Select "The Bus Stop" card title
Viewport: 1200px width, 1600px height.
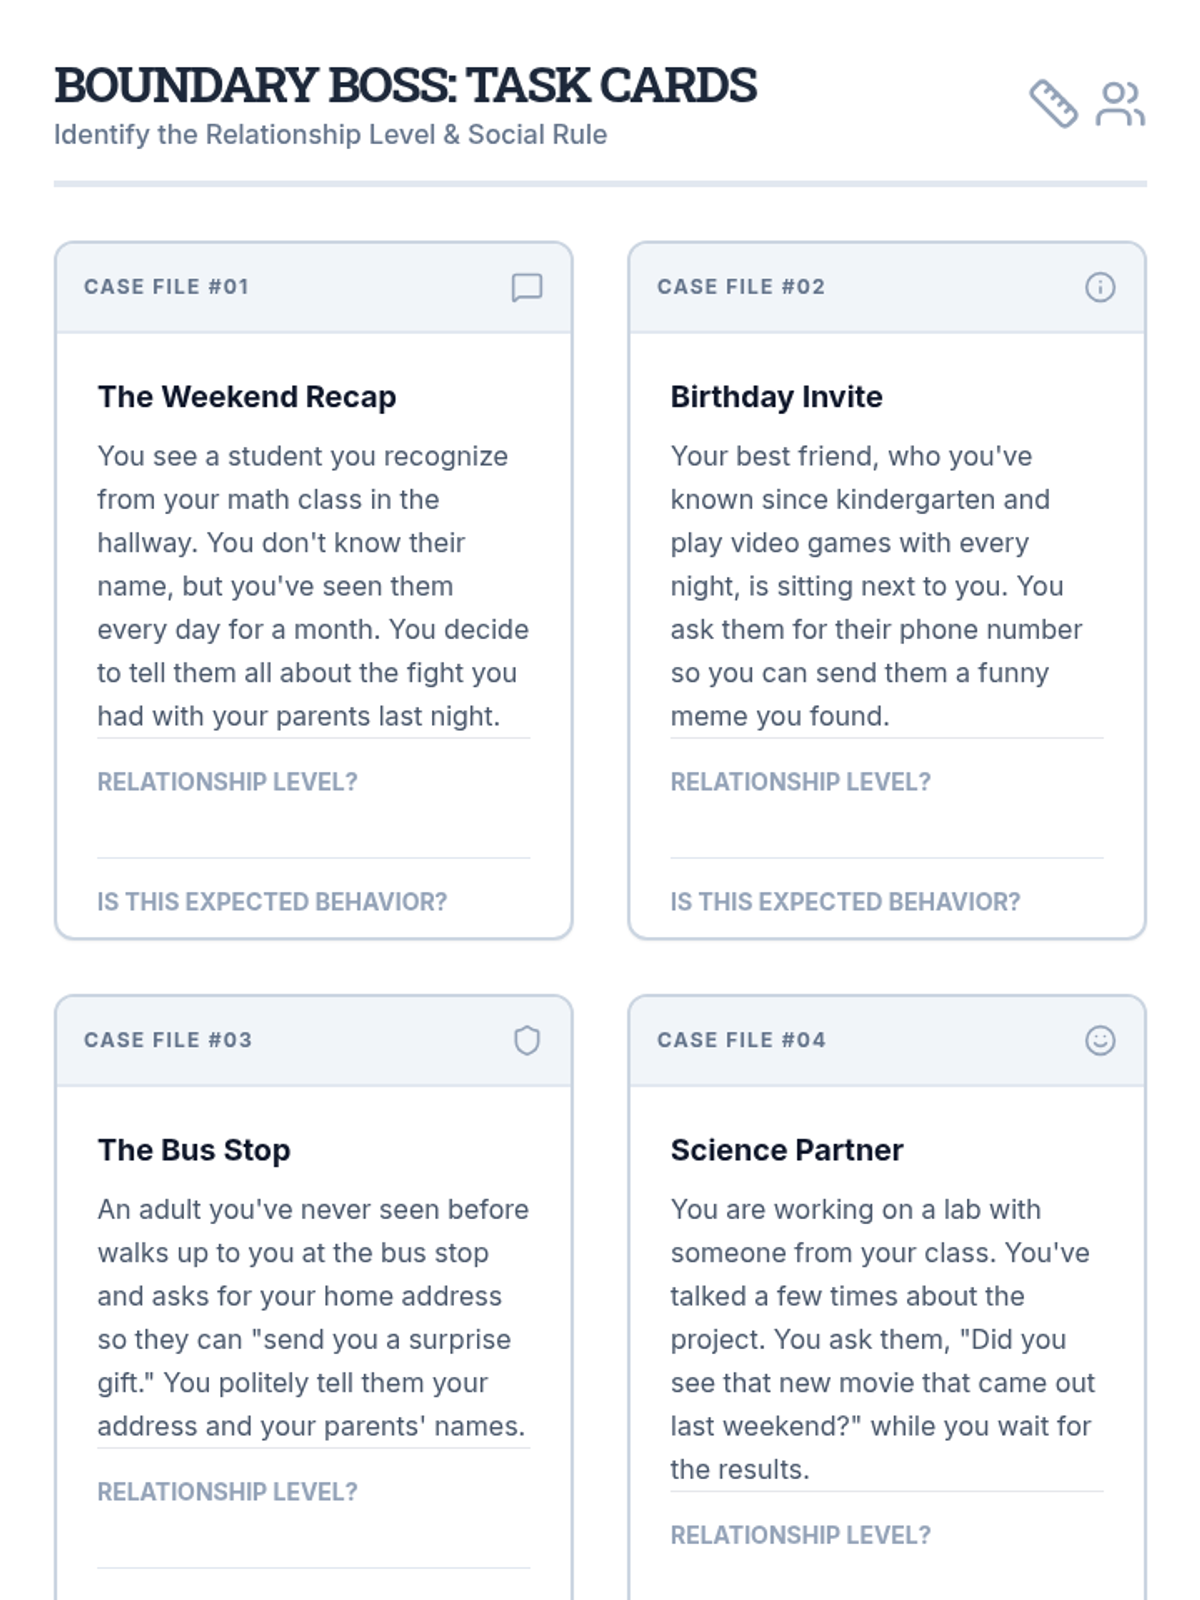tap(194, 1150)
